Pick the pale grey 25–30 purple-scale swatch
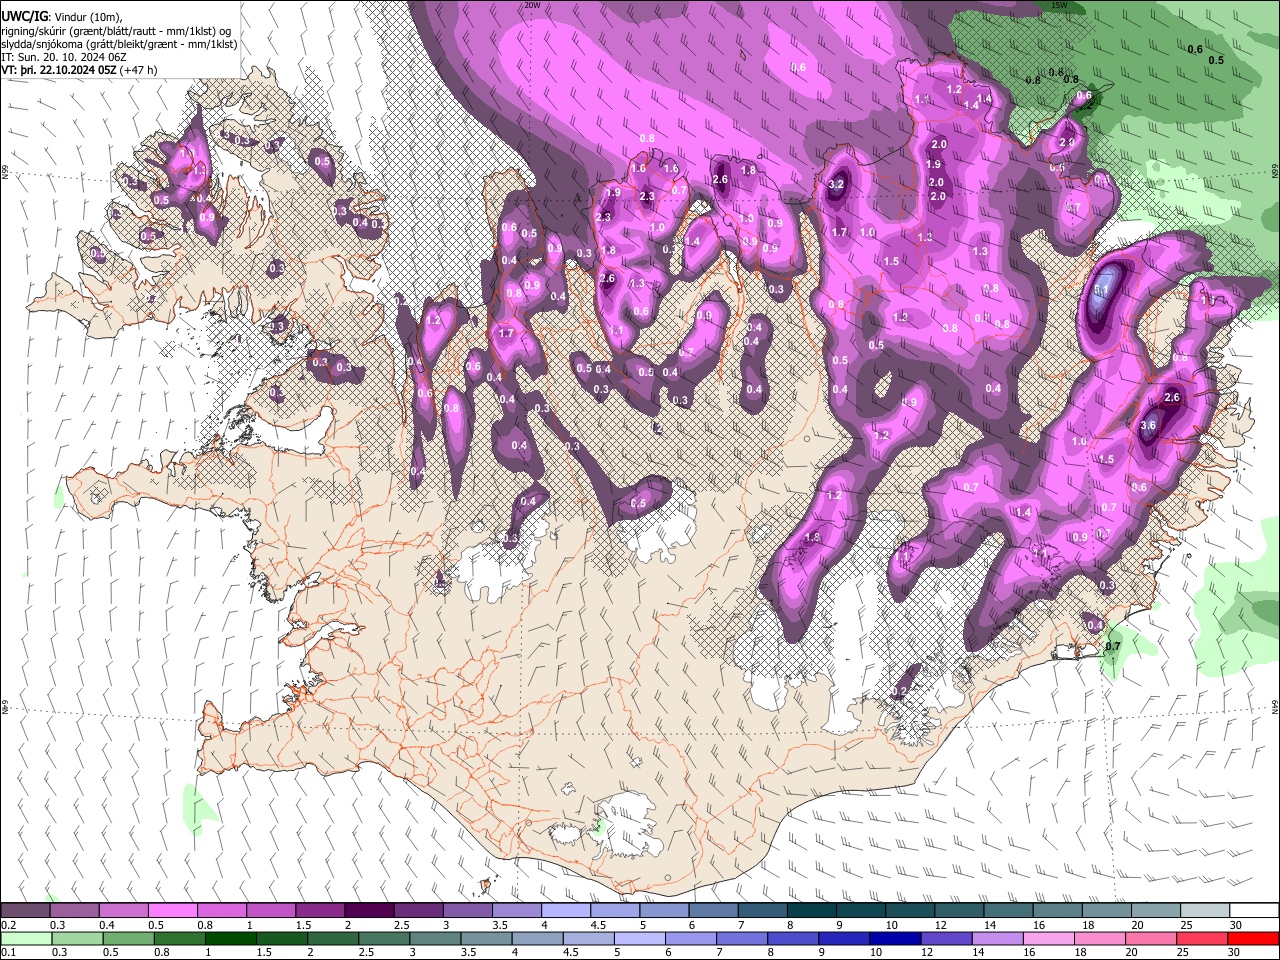This screenshot has height=960, width=1280. pyautogui.click(x=1205, y=911)
